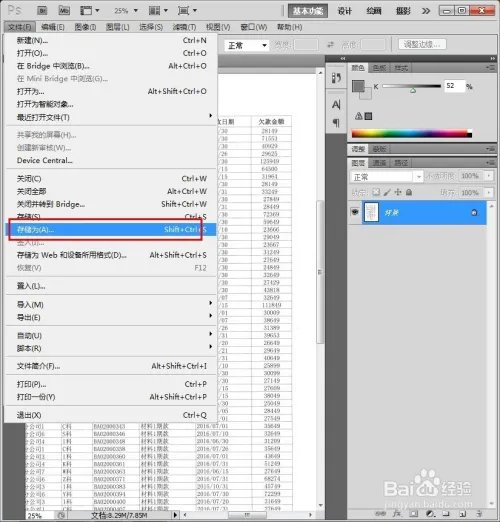The height and width of the screenshot is (522, 500).
Task: Expand more workspaces with >> arrows
Action: pos(426,11)
